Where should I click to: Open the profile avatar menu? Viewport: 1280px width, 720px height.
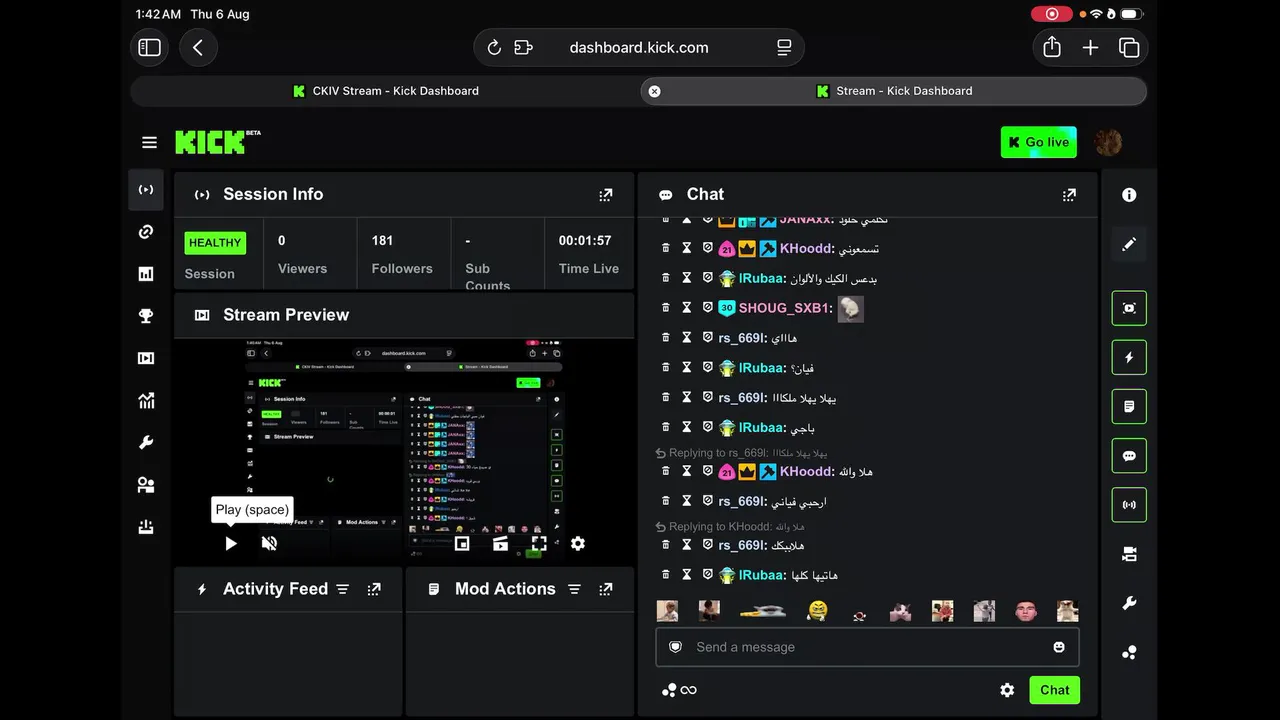(1108, 142)
